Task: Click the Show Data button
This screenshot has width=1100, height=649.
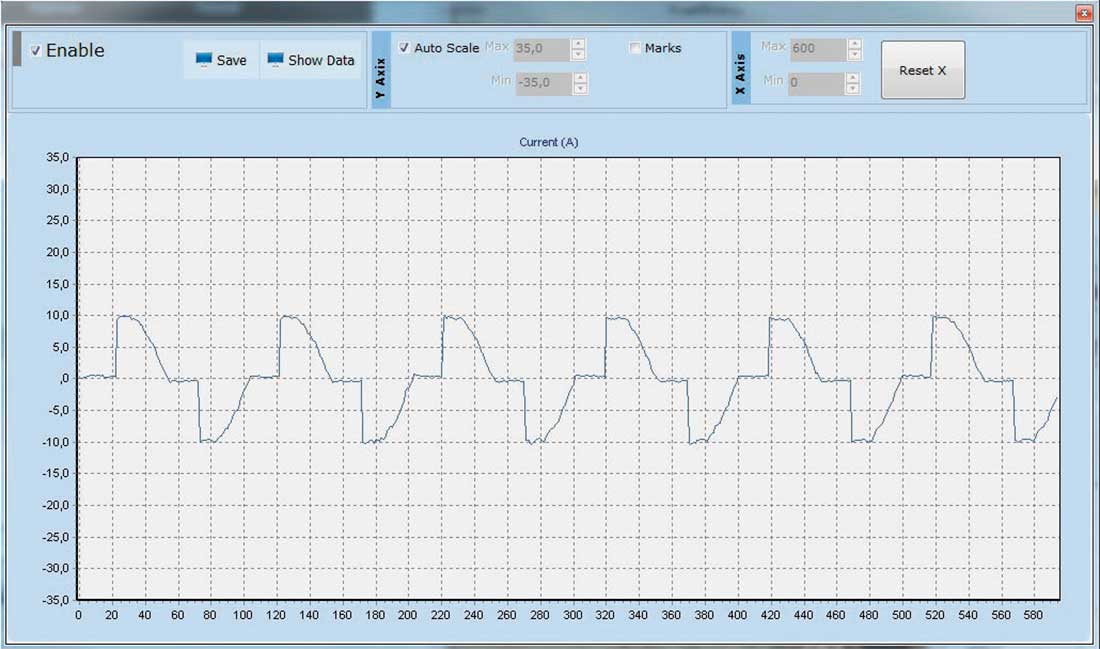Action: tap(311, 60)
